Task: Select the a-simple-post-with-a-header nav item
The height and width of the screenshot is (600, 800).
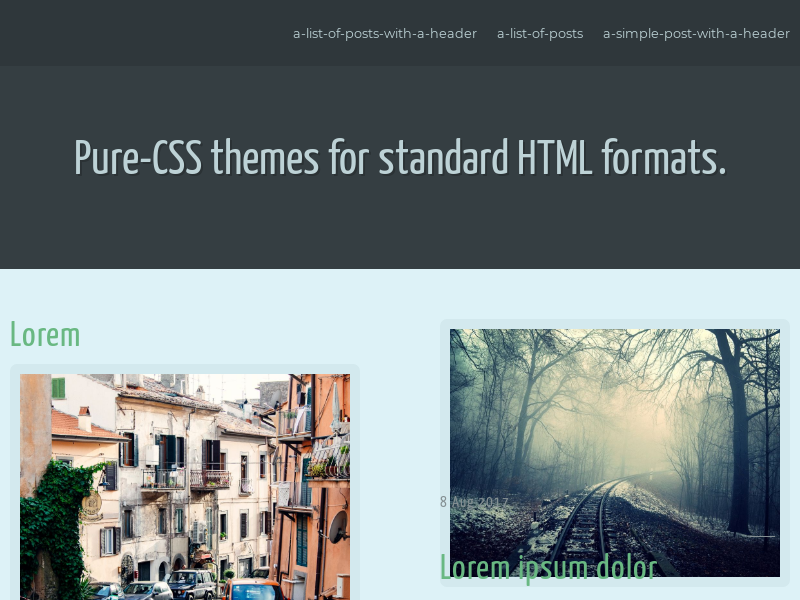Action: (696, 33)
